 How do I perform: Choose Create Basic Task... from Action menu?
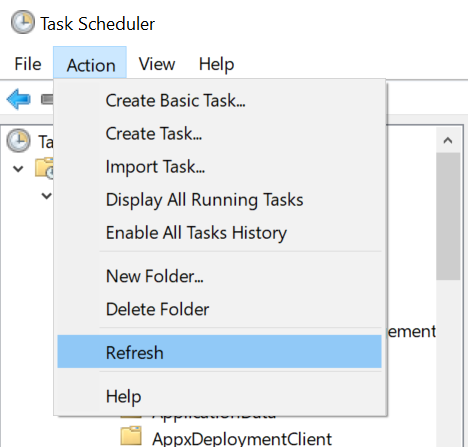219,101
